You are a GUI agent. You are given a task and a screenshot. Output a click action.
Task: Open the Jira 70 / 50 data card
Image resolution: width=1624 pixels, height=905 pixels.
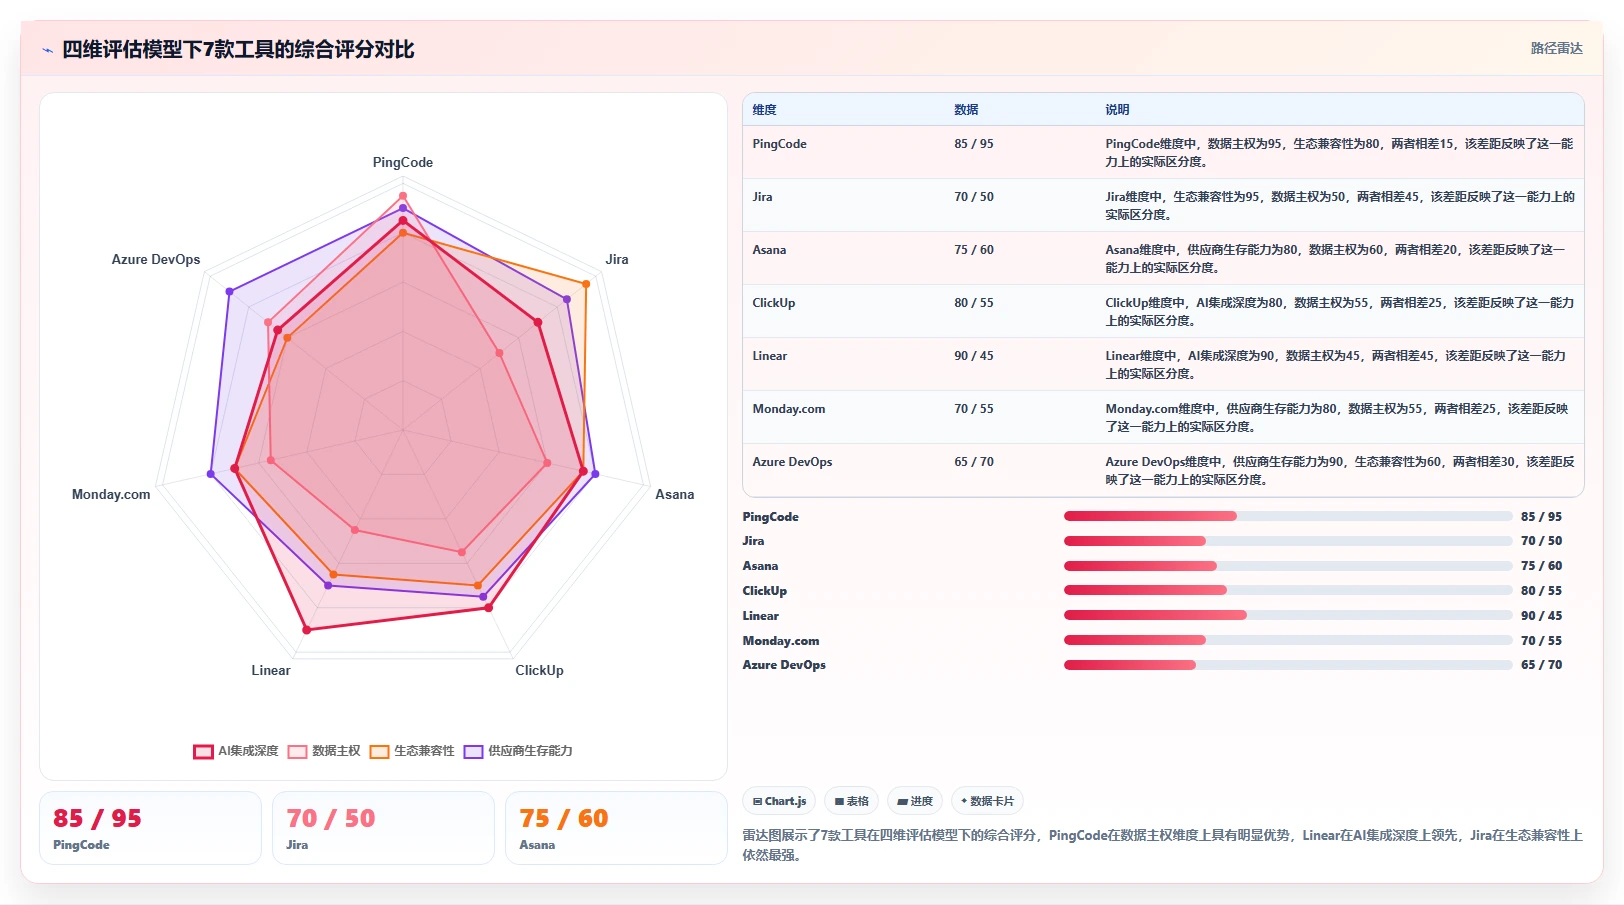pyautogui.click(x=383, y=828)
